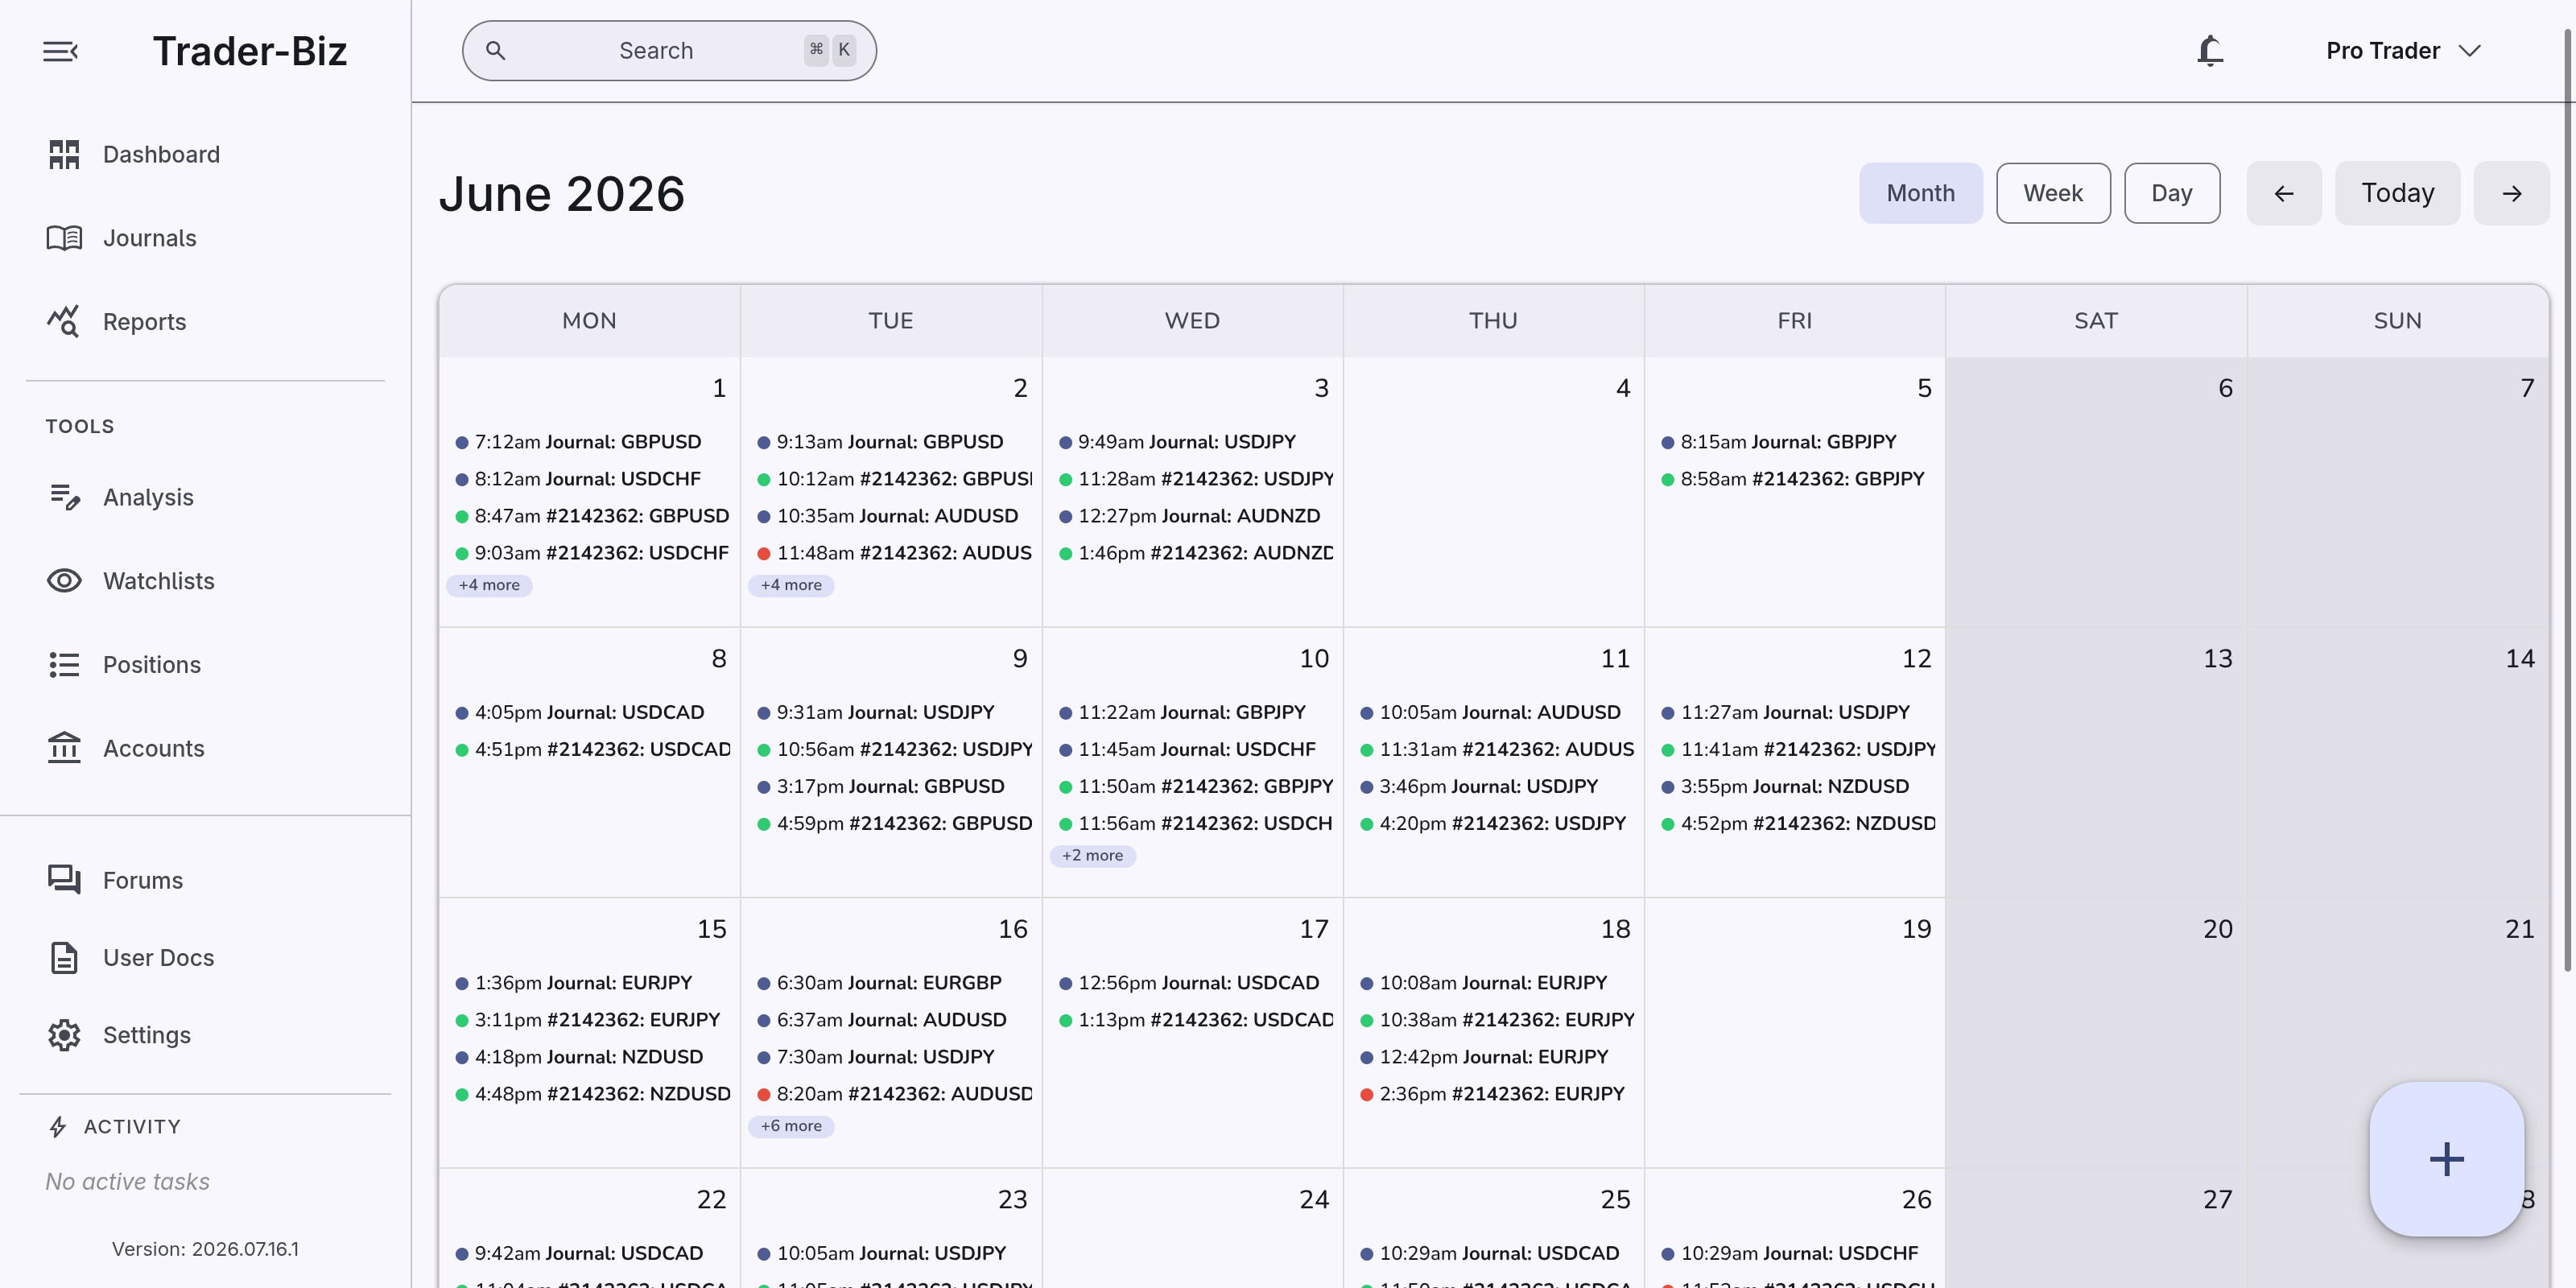
Task: Open 12:56pm Journal: USDCAD event
Action: [x=1192, y=983]
